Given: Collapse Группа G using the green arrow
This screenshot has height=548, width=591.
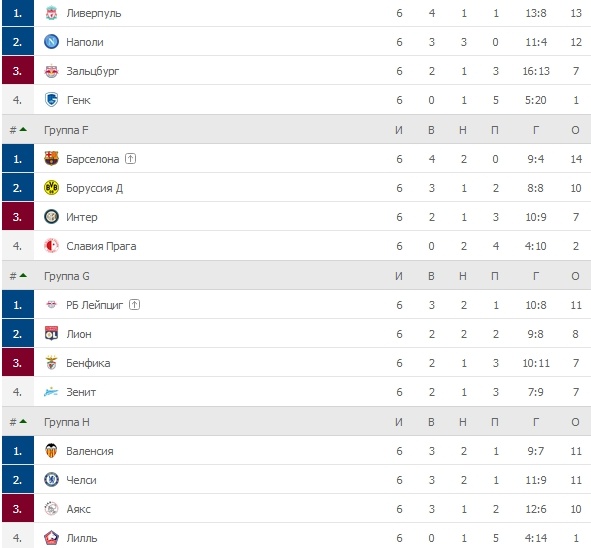Looking at the screenshot, I should tap(23, 275).
